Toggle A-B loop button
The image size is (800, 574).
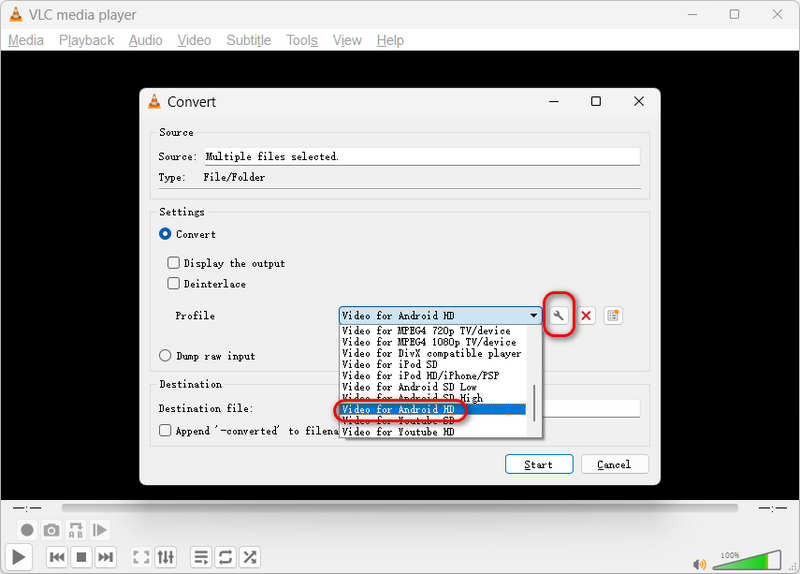pos(76,530)
